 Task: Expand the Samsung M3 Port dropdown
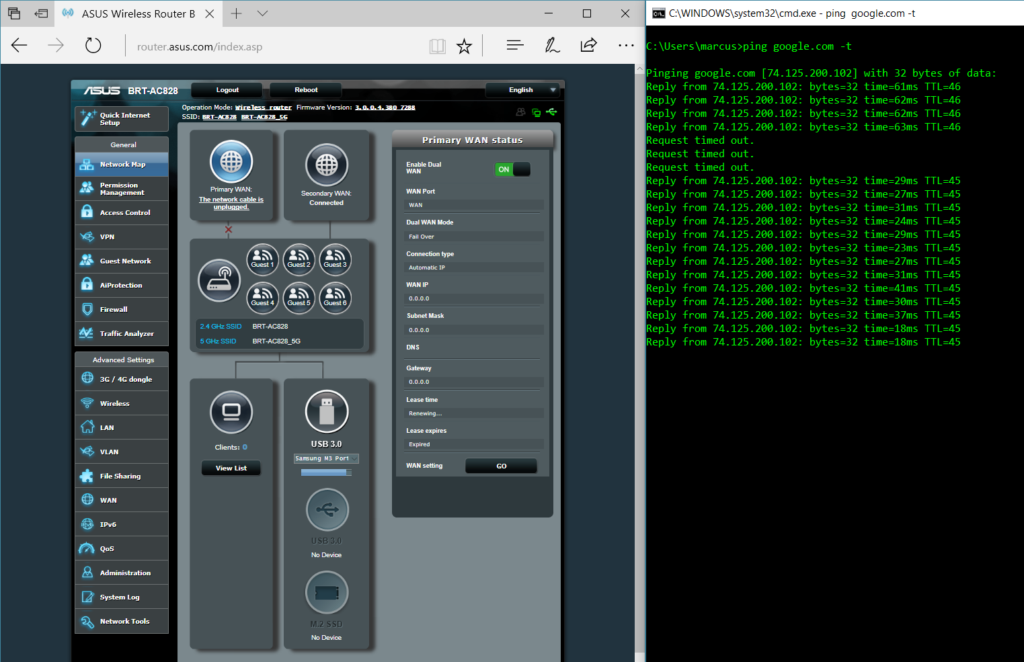coord(326,458)
